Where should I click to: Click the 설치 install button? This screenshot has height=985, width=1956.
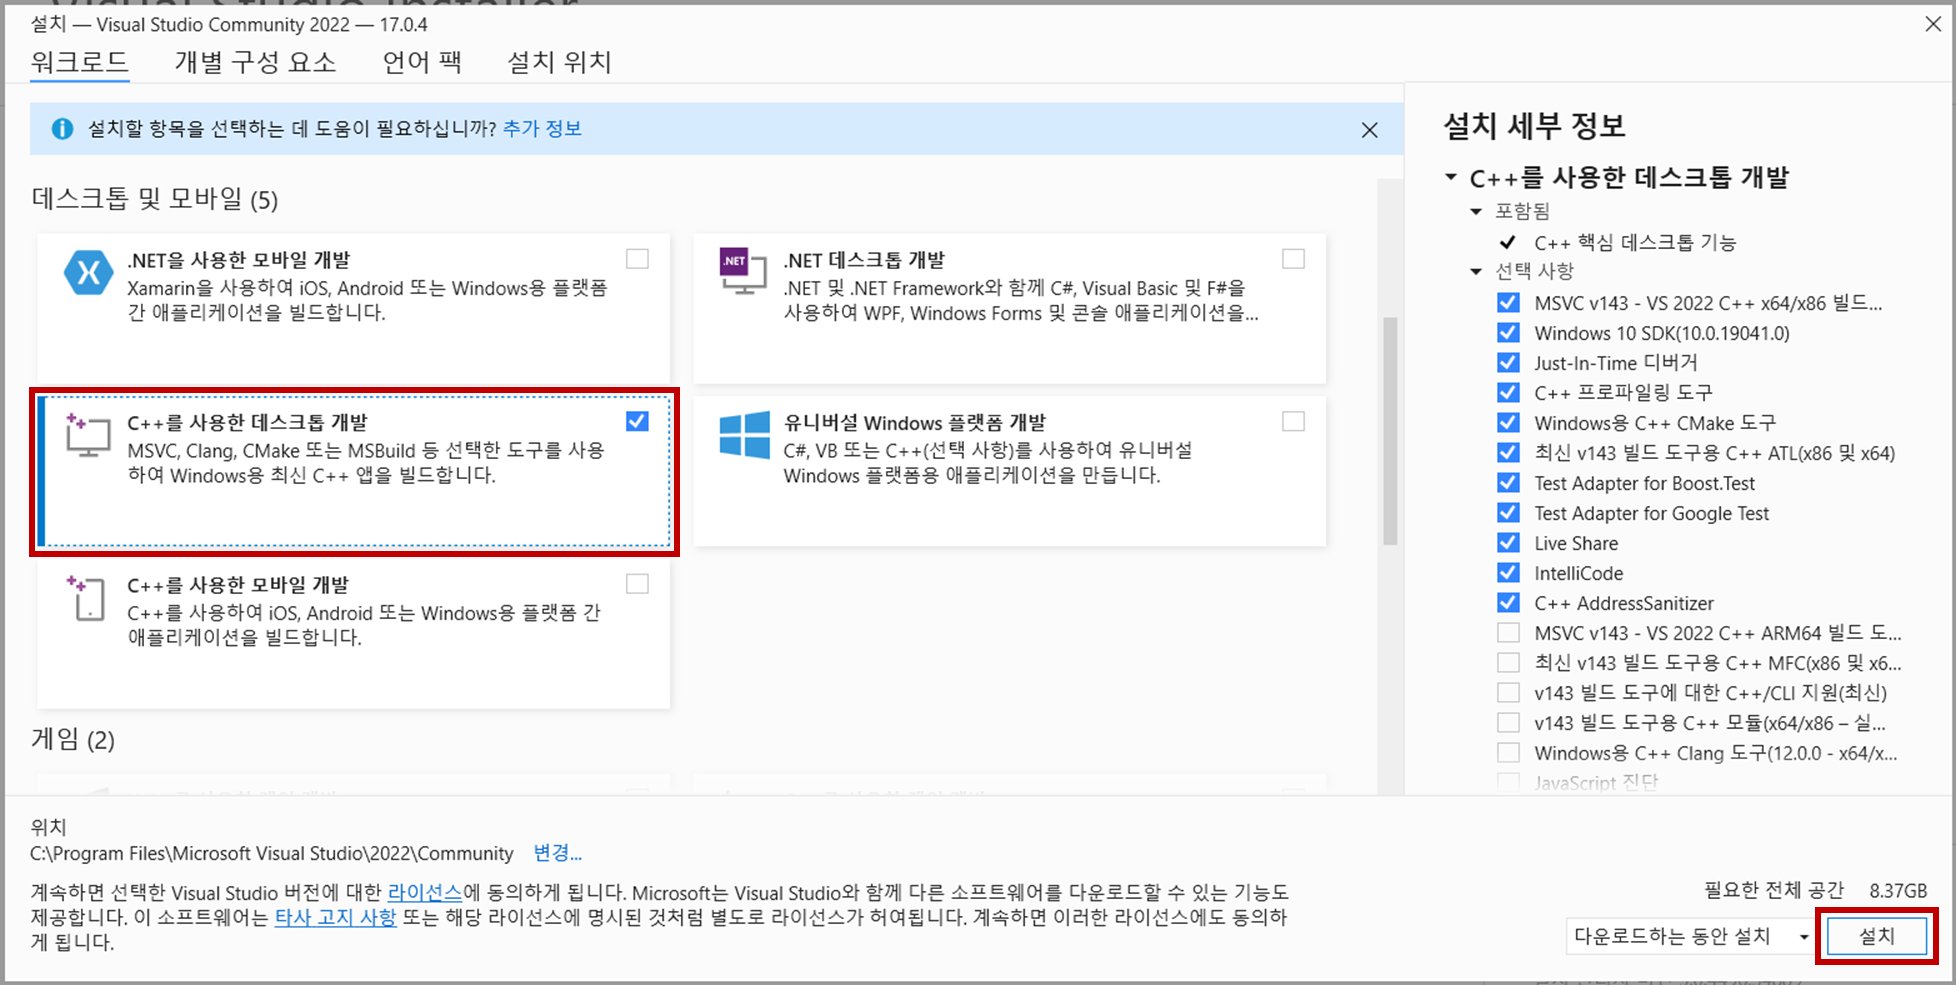[x=1877, y=936]
